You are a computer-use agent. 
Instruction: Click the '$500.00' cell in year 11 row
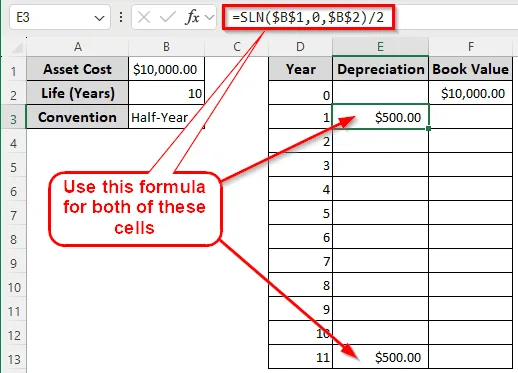tap(380, 357)
